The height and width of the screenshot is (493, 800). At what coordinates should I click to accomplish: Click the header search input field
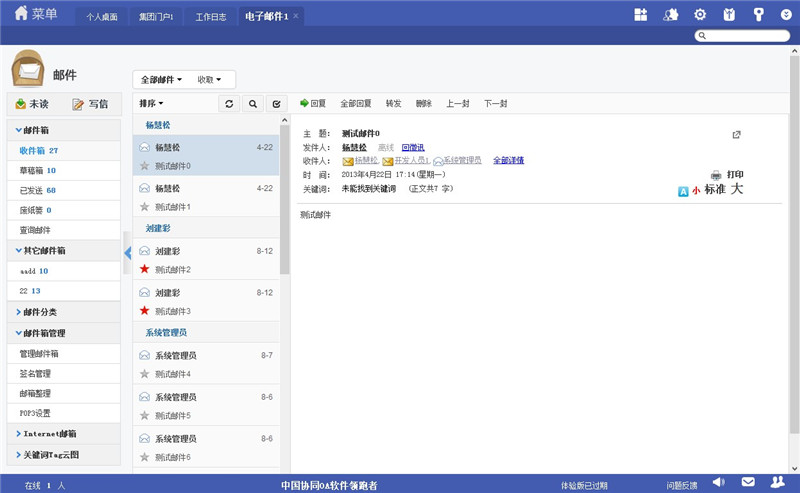pyautogui.click(x=742, y=35)
